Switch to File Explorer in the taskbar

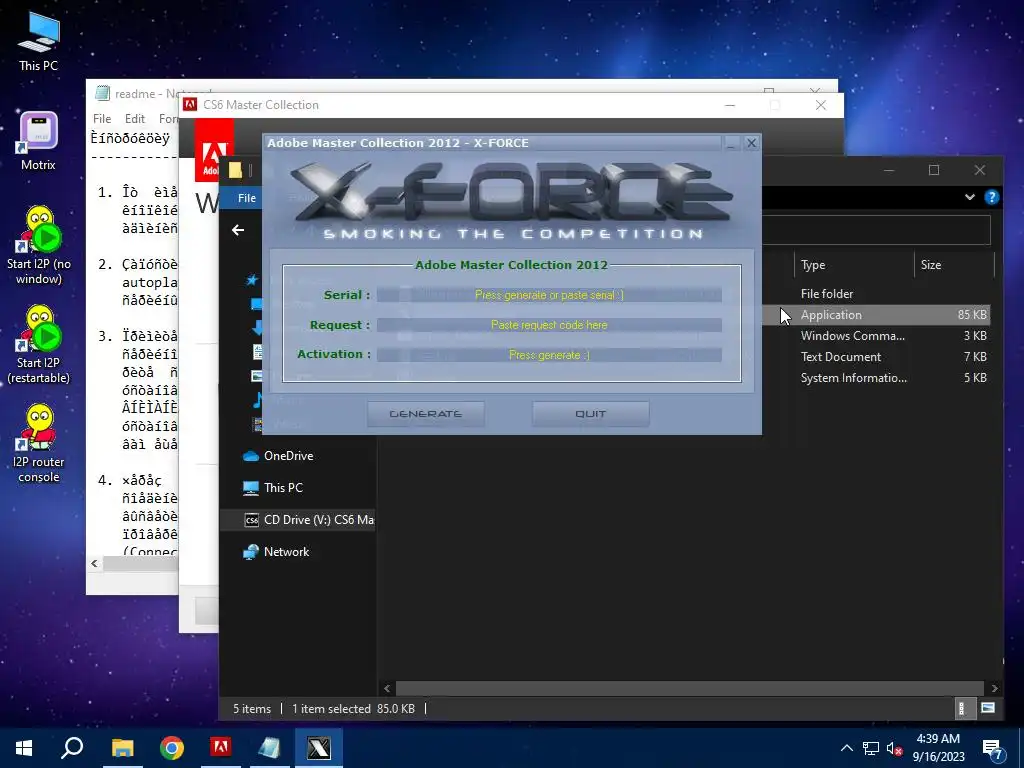click(122, 748)
